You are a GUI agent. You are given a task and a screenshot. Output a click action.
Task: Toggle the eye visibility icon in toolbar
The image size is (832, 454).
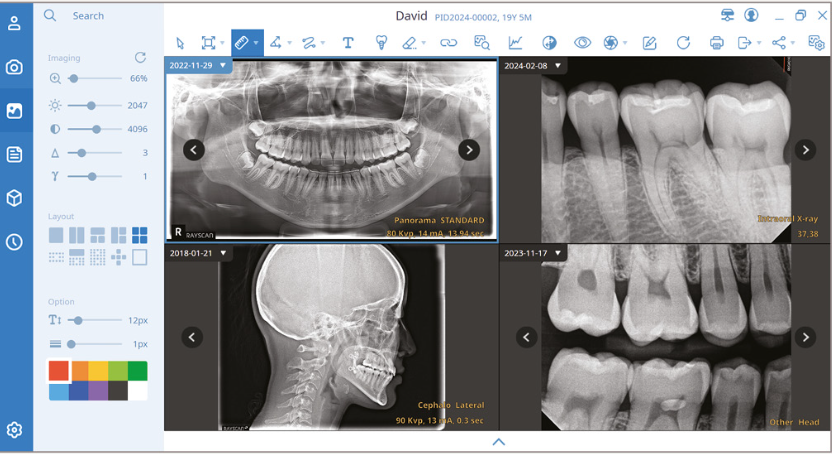tap(582, 43)
